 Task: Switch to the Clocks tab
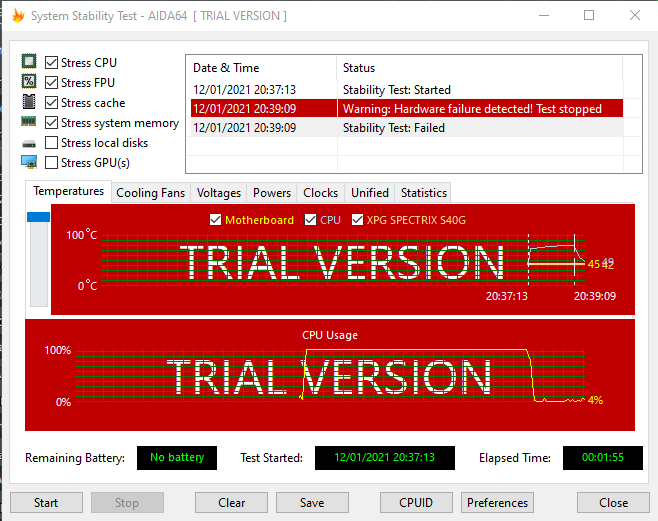tap(321, 193)
